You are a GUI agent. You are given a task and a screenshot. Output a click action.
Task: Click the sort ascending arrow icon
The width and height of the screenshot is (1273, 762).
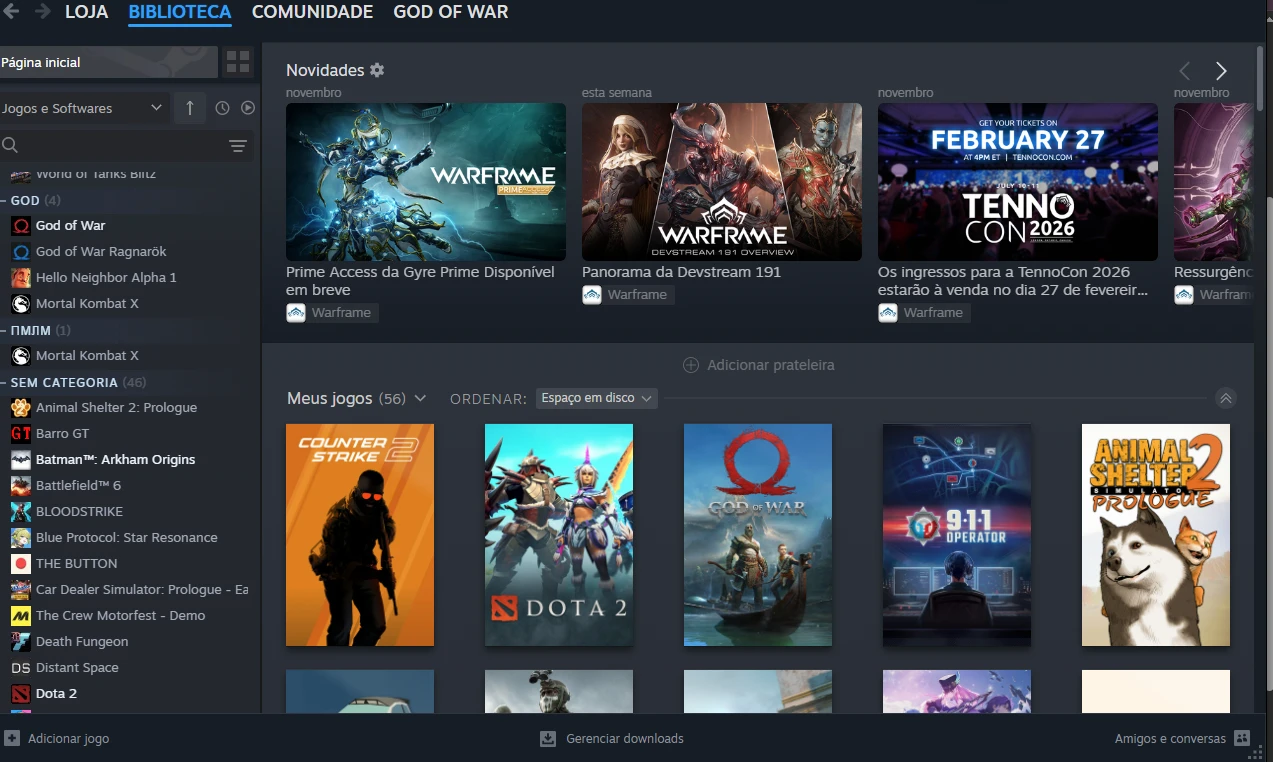click(x=190, y=108)
